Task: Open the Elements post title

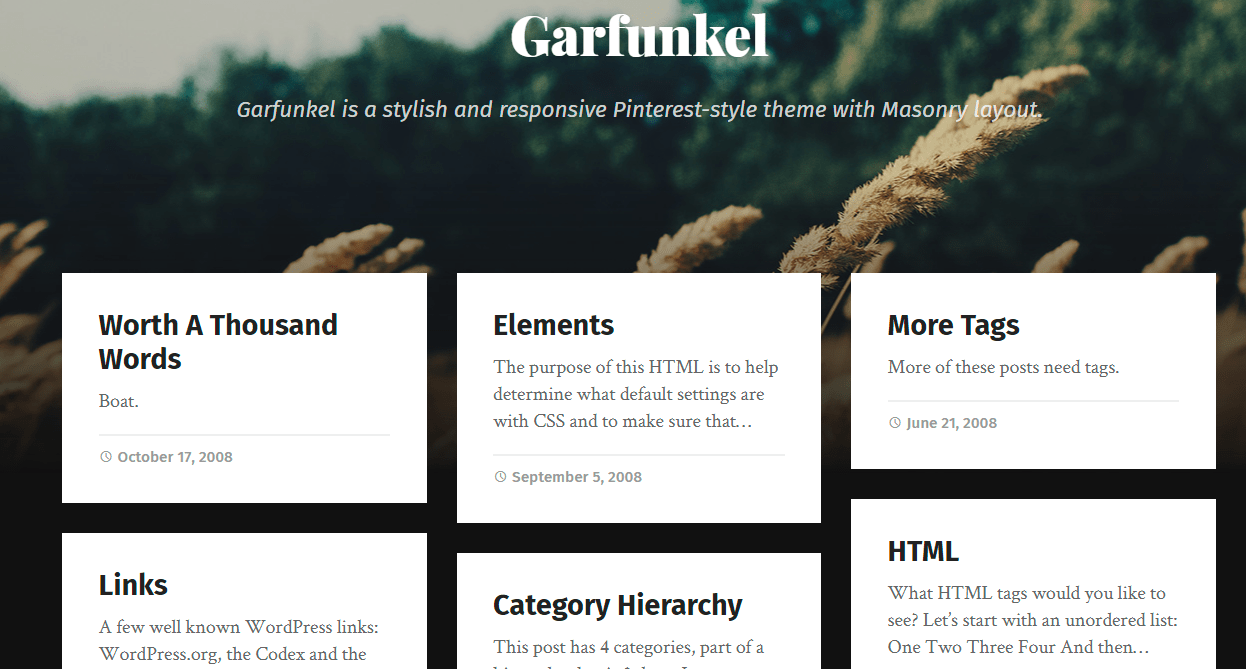Action: pos(553,325)
